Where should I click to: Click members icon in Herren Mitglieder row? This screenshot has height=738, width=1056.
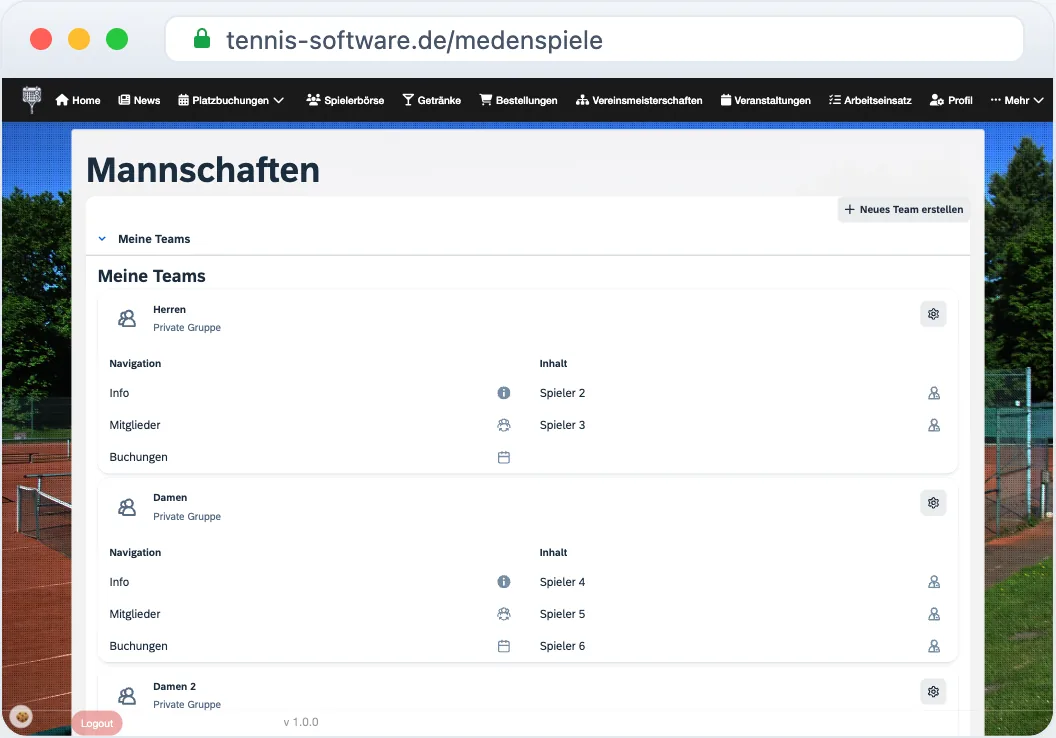pos(504,425)
